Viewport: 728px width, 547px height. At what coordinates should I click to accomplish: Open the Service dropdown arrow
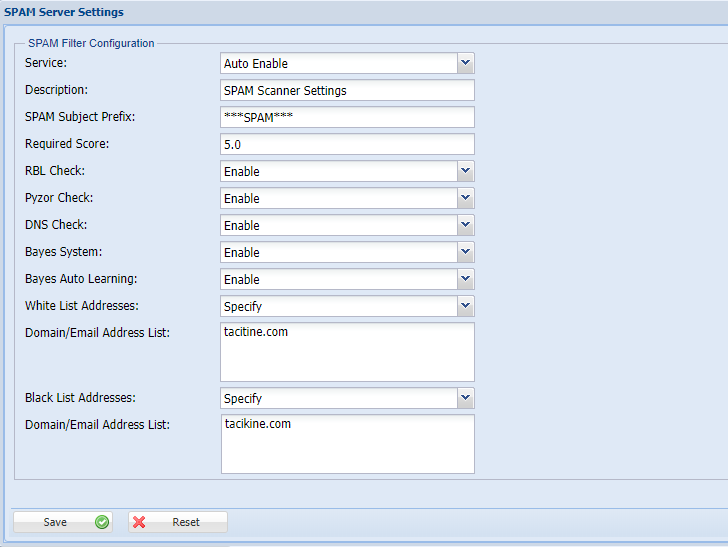(x=465, y=63)
